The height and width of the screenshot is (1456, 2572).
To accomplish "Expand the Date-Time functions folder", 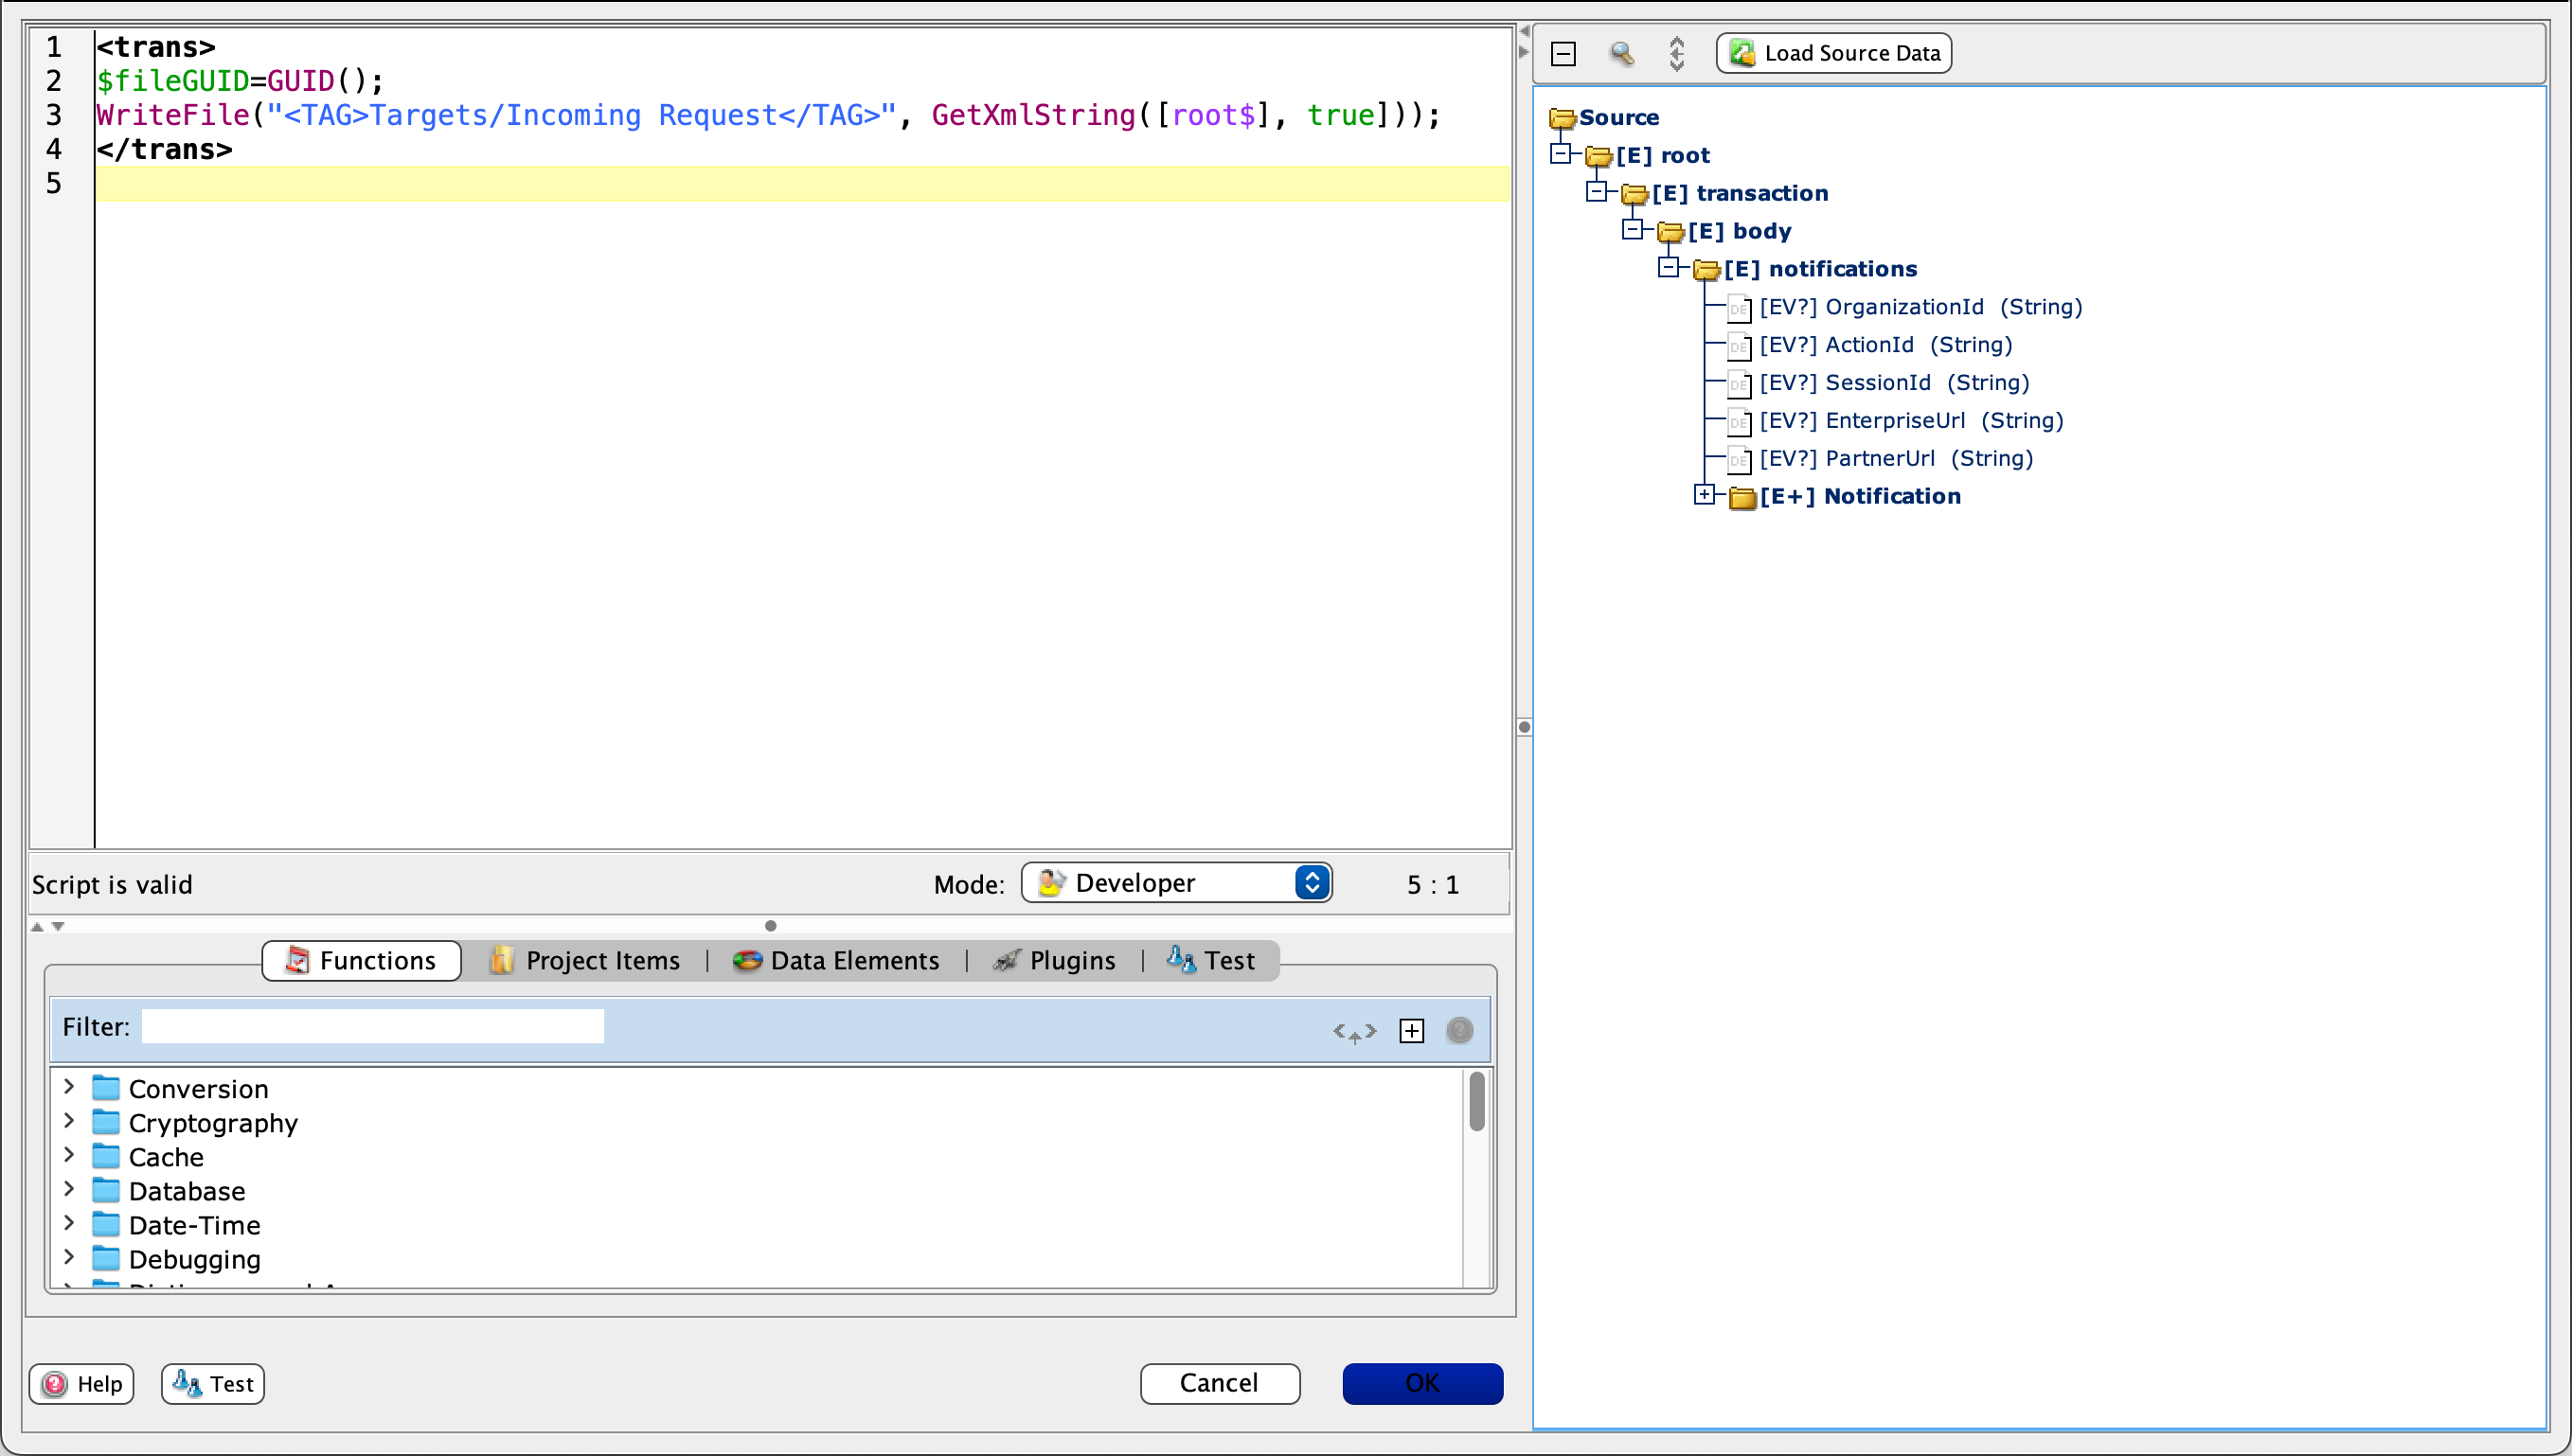I will coord(67,1224).
